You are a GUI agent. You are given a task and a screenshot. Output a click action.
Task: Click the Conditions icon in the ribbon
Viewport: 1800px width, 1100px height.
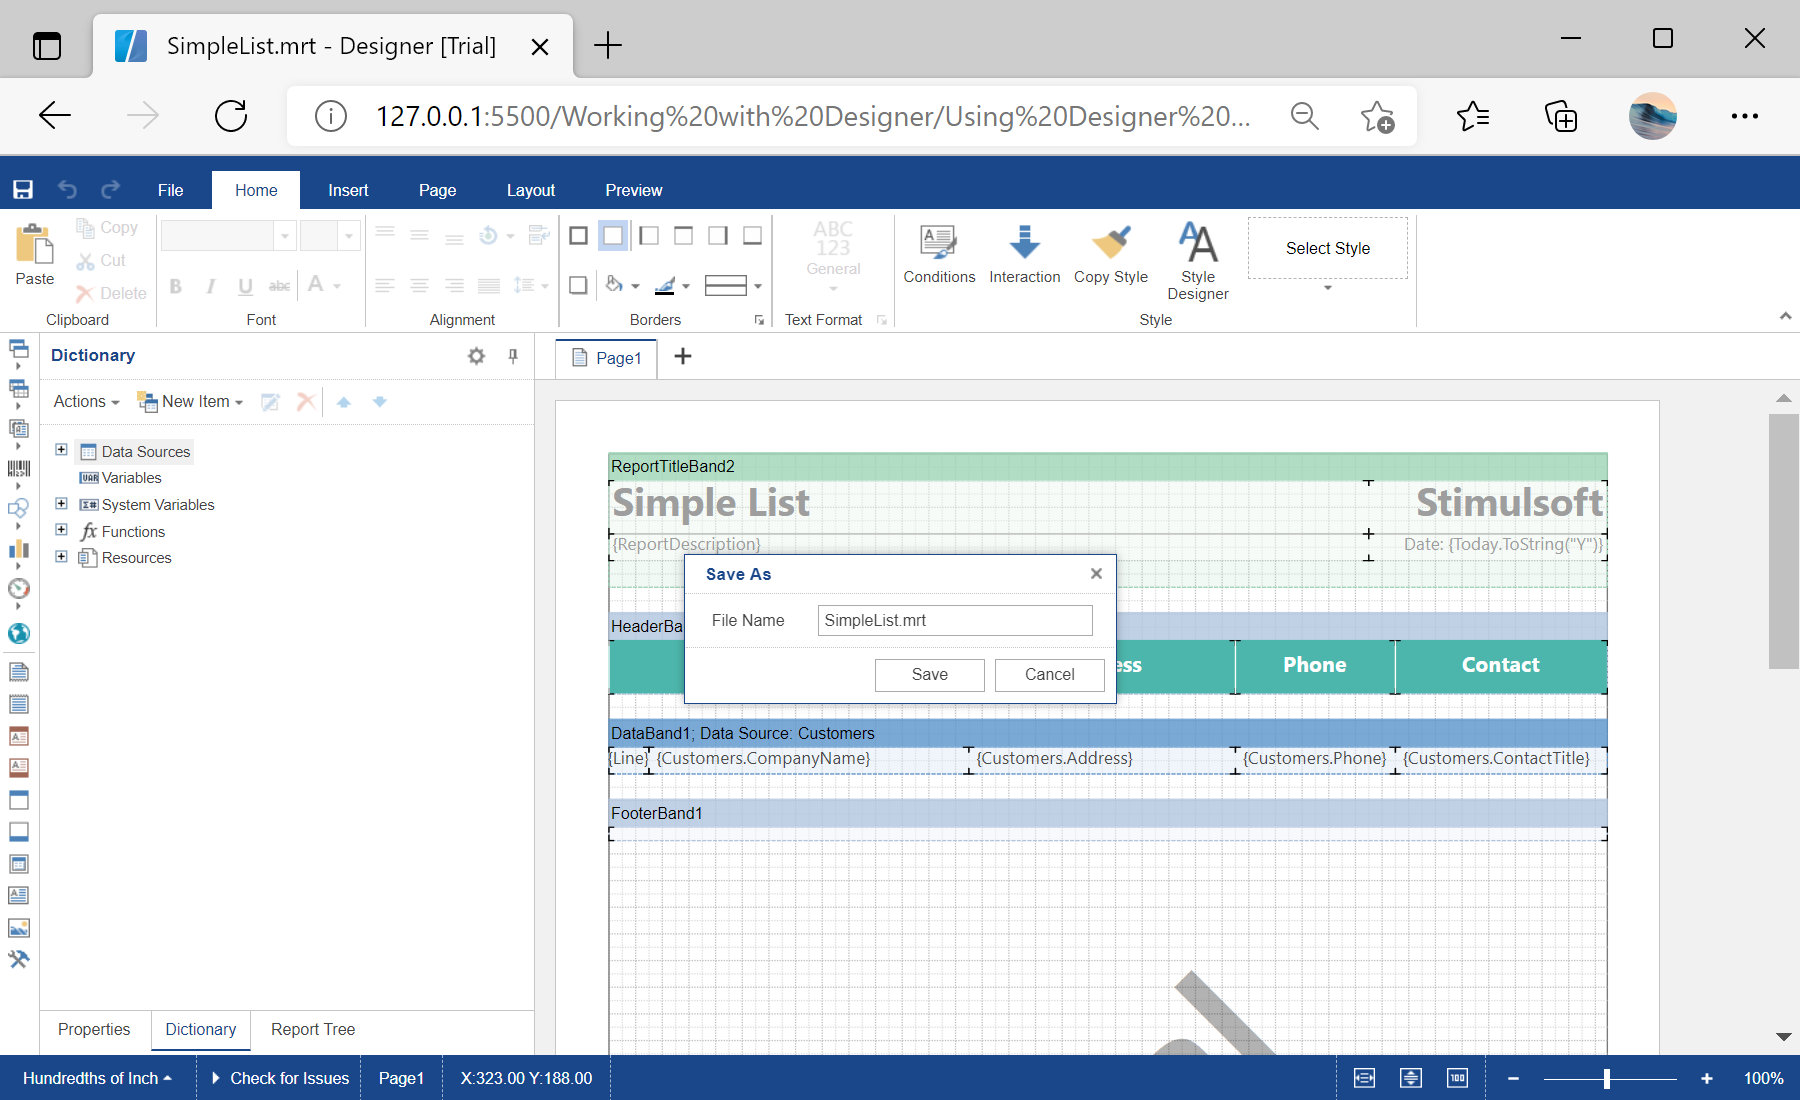938,251
